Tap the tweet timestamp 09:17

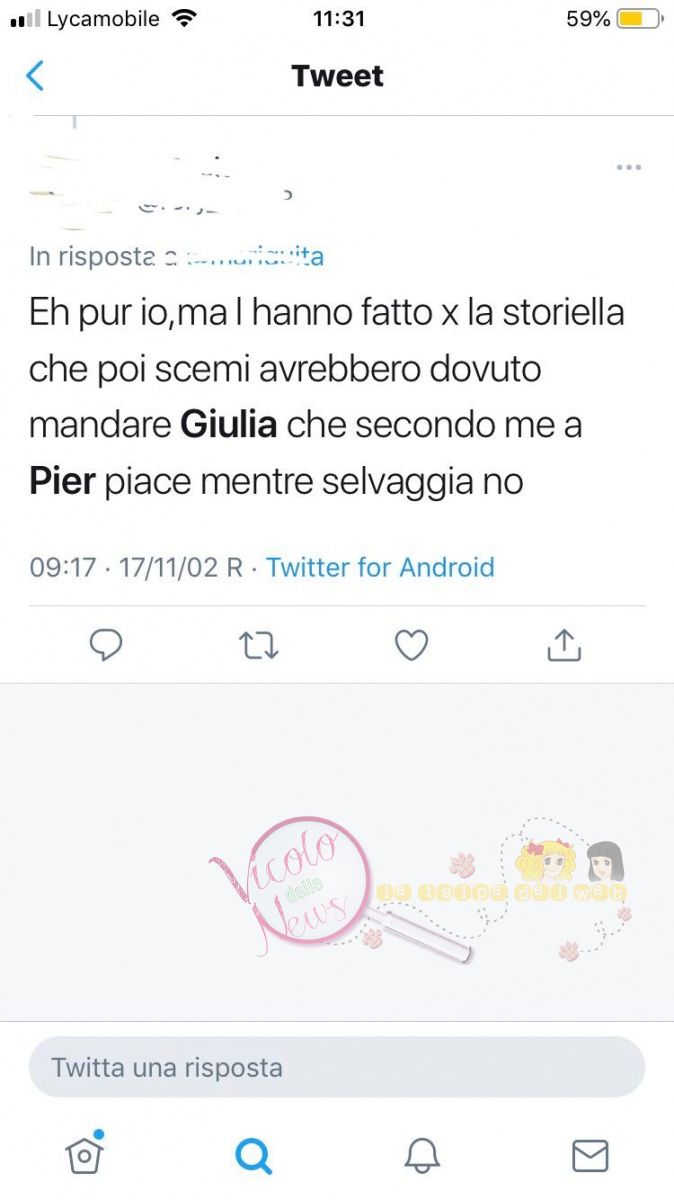point(63,567)
